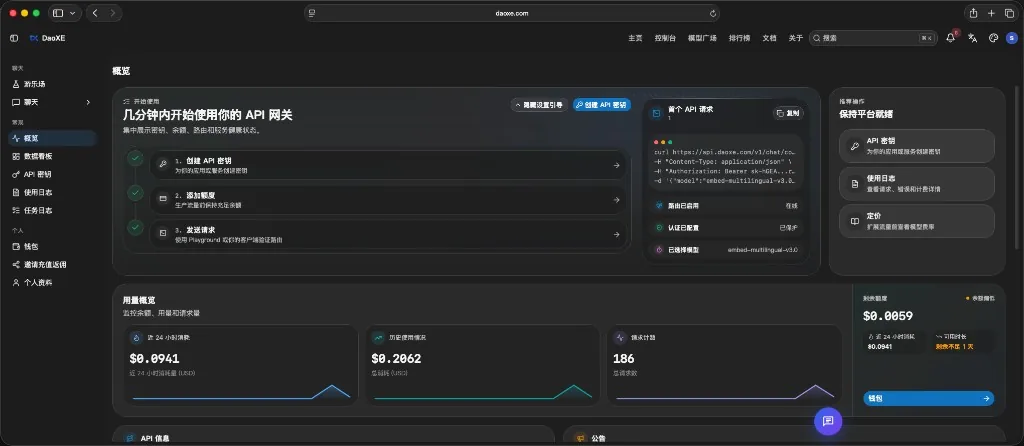The image size is (1024, 446).
Task: Open 邀请充值返佣 referral page
Action: (x=52, y=264)
